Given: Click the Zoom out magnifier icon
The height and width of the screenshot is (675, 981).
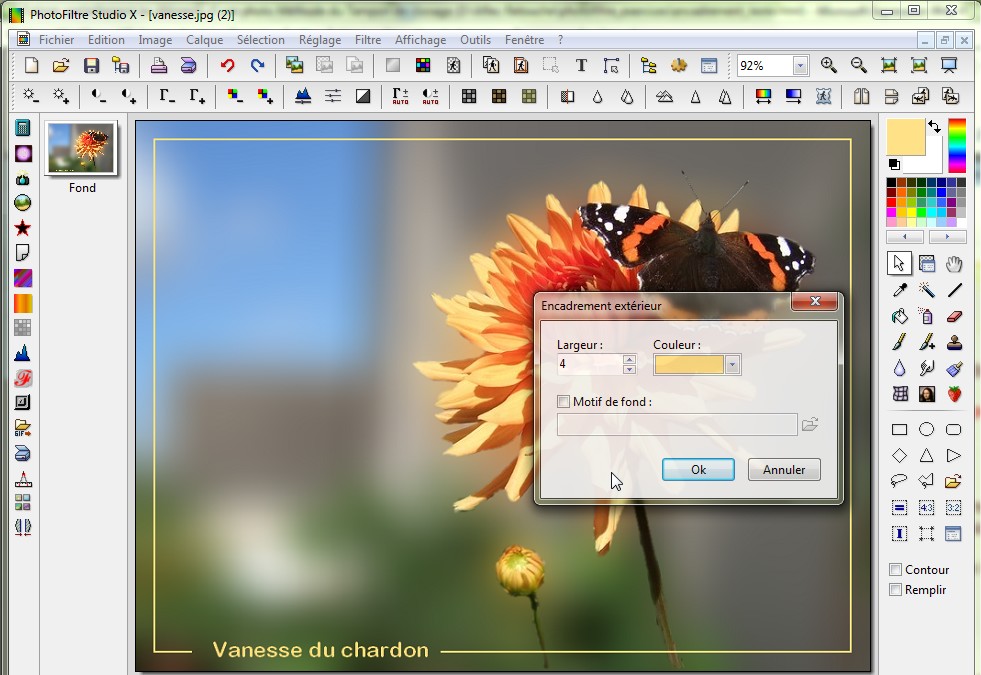Looking at the screenshot, I should pos(858,66).
